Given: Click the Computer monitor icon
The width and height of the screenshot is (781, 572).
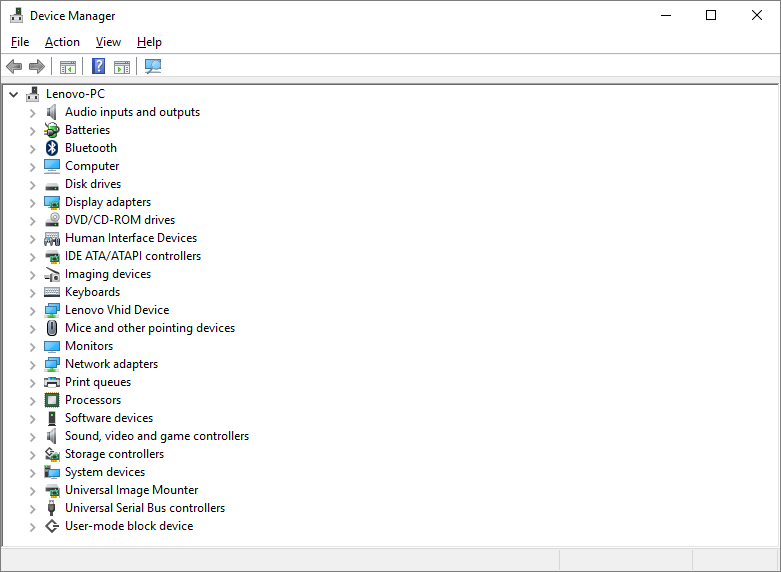Looking at the screenshot, I should 52,166.
